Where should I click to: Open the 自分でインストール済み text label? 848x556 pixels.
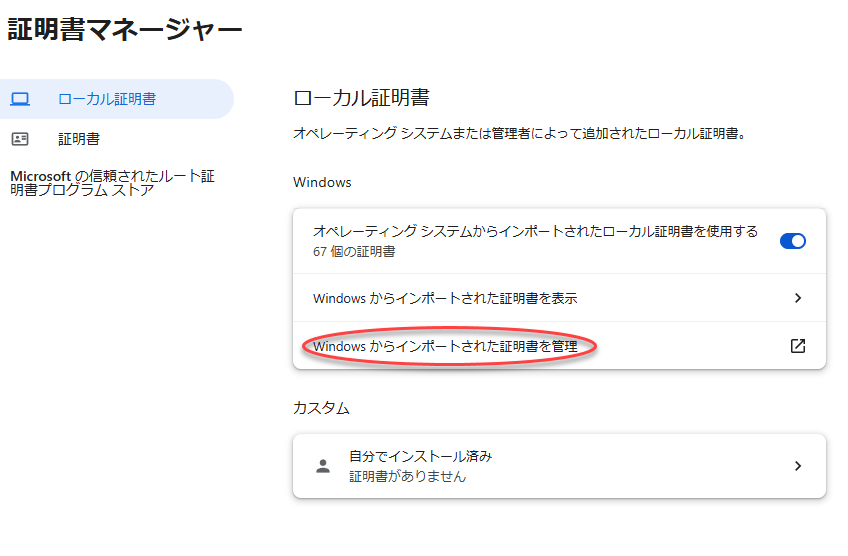pos(420,456)
